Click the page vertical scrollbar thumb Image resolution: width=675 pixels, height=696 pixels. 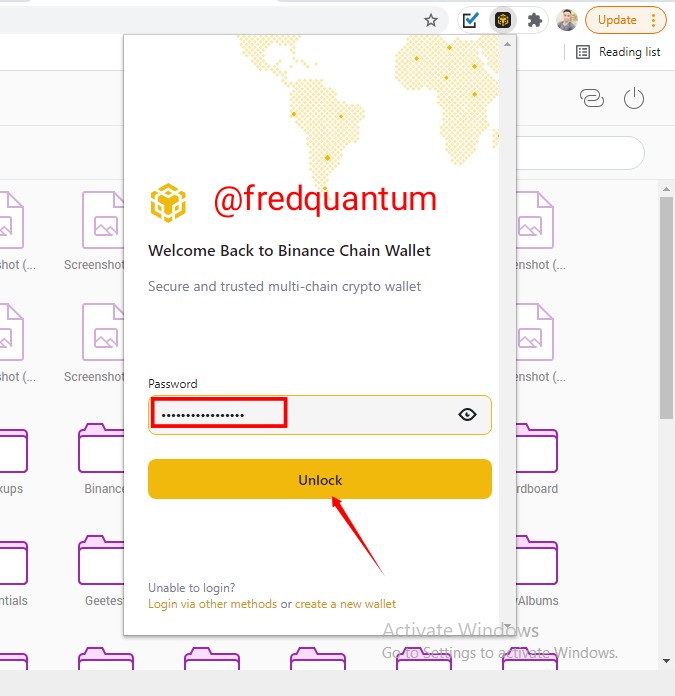(666, 308)
